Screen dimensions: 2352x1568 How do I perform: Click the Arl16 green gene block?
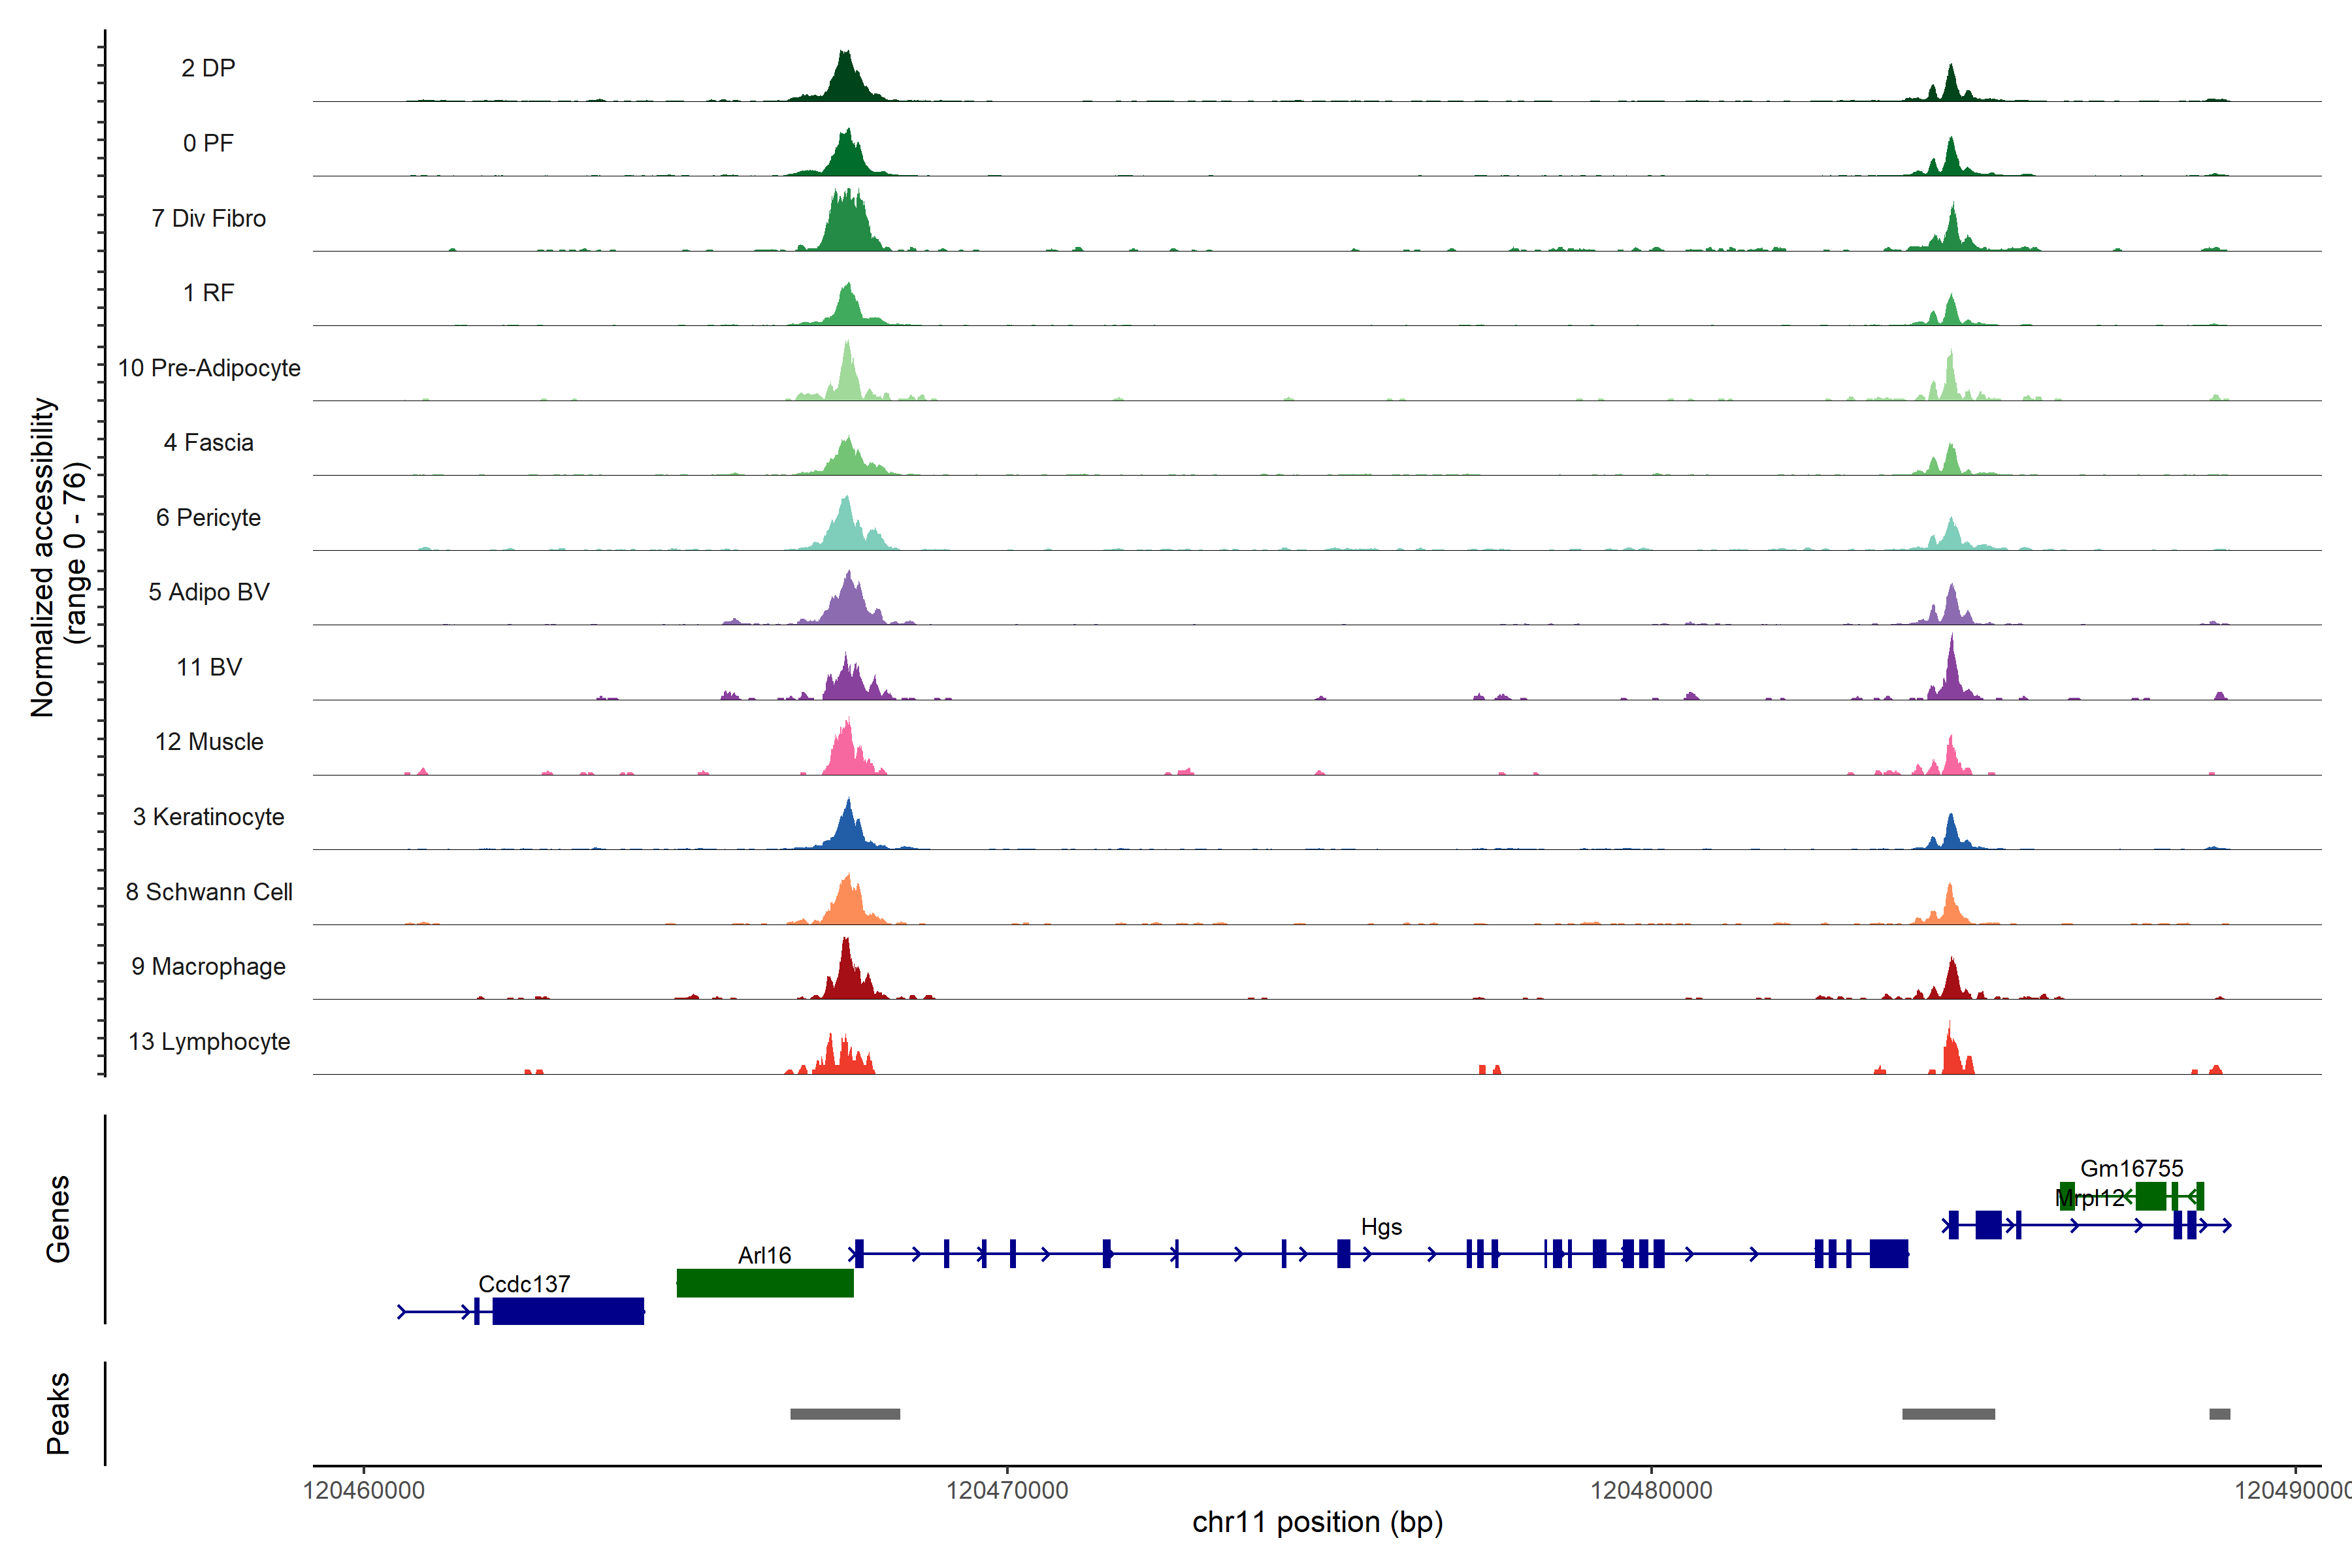pos(765,1283)
